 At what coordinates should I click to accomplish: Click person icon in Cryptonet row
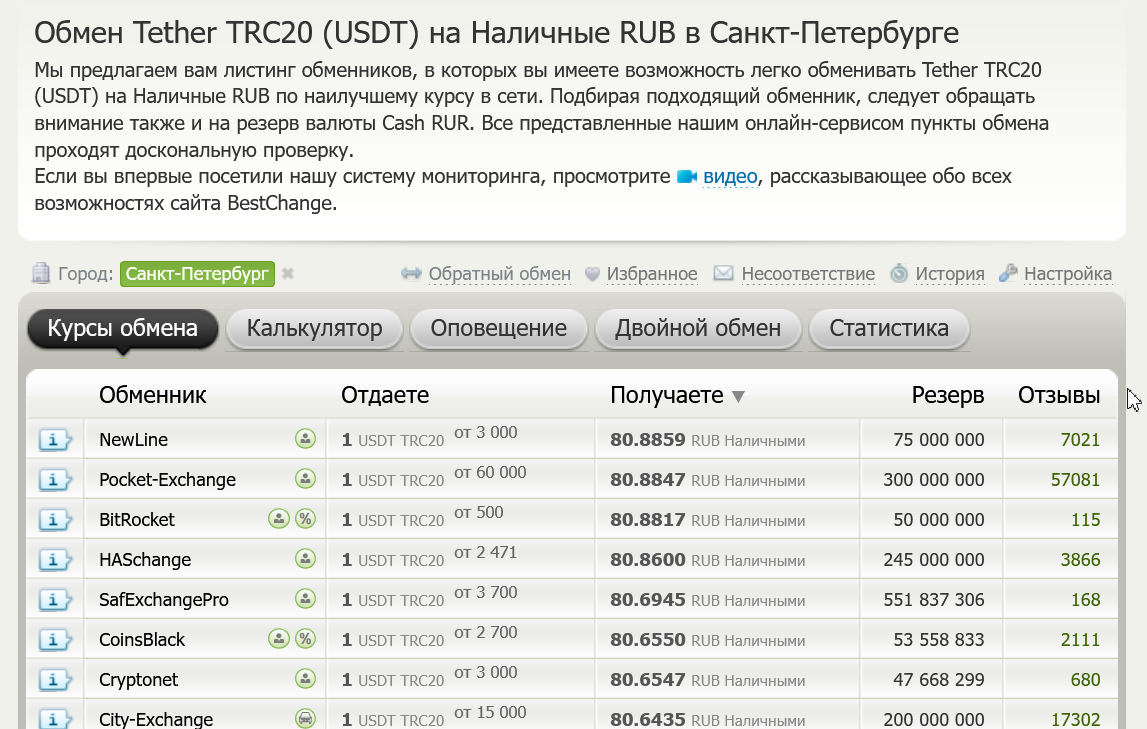pos(305,679)
